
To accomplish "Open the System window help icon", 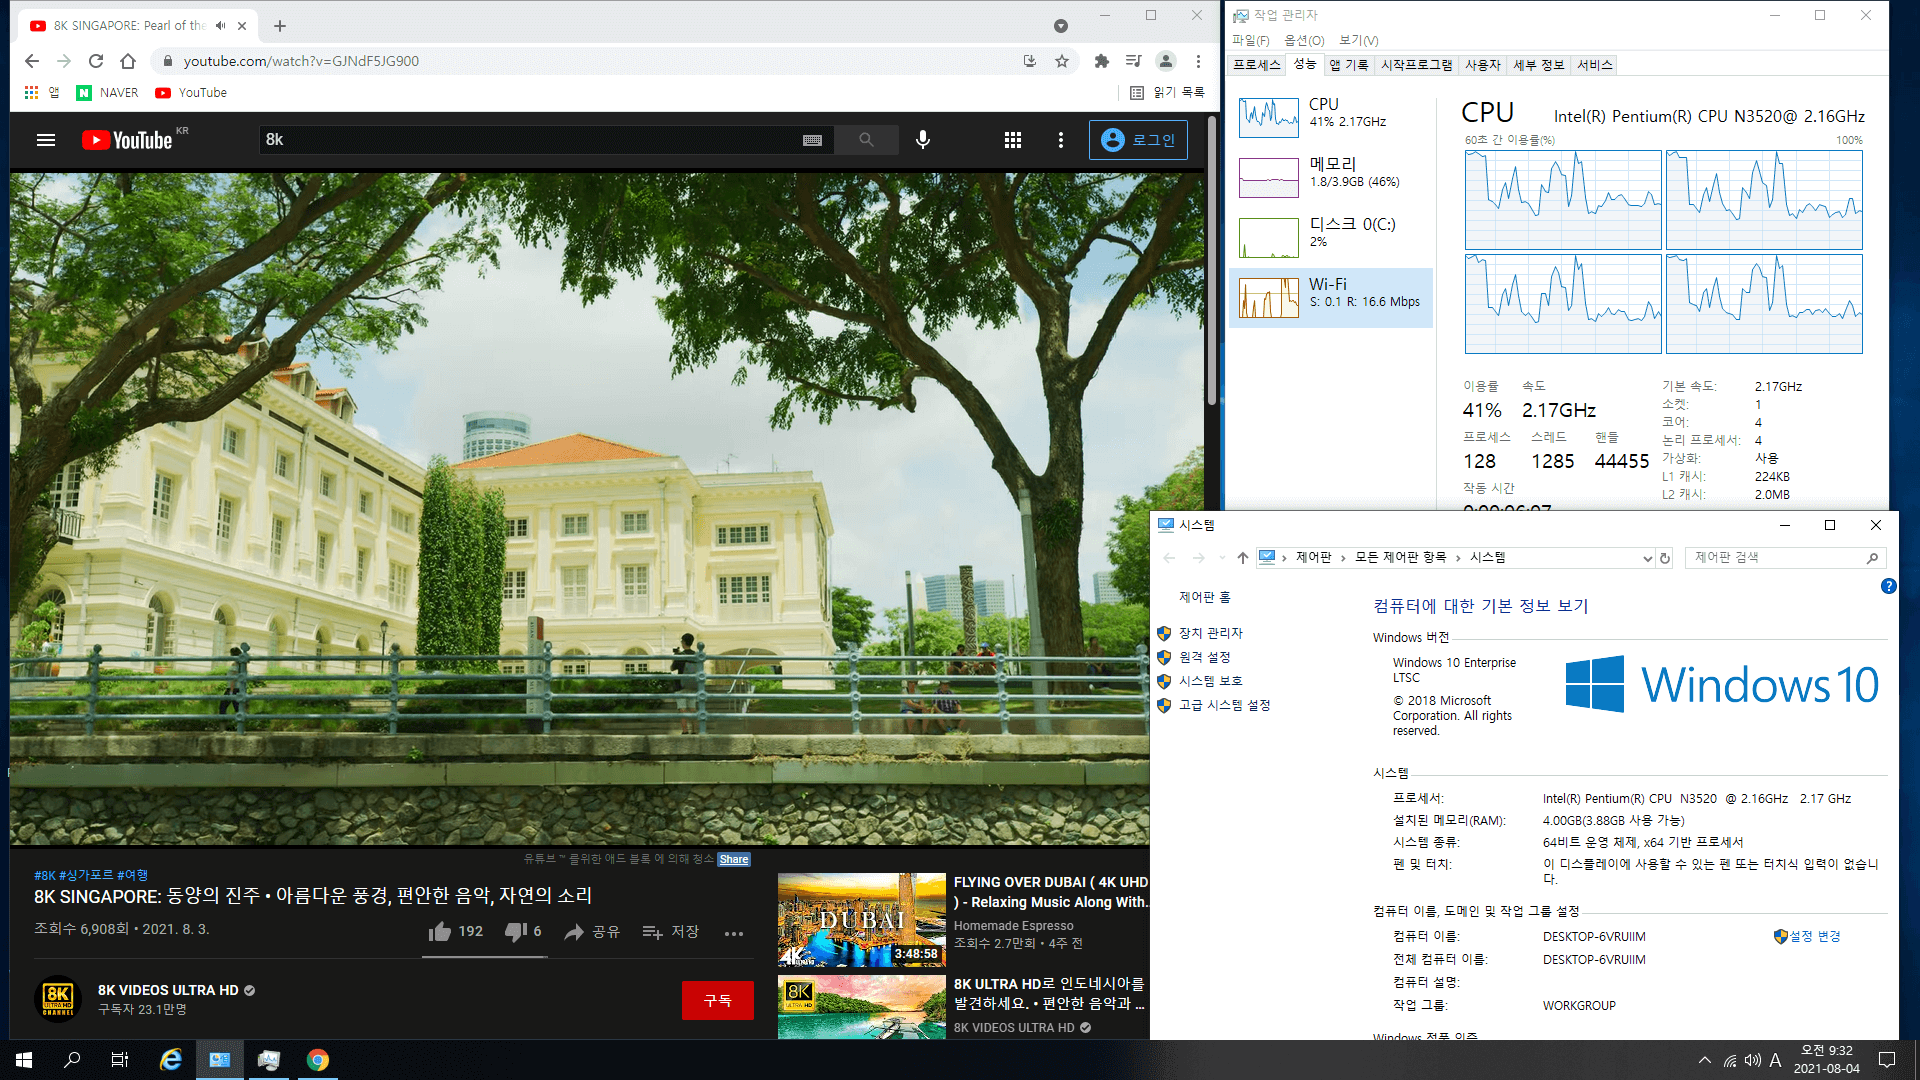I will pos(1888,586).
